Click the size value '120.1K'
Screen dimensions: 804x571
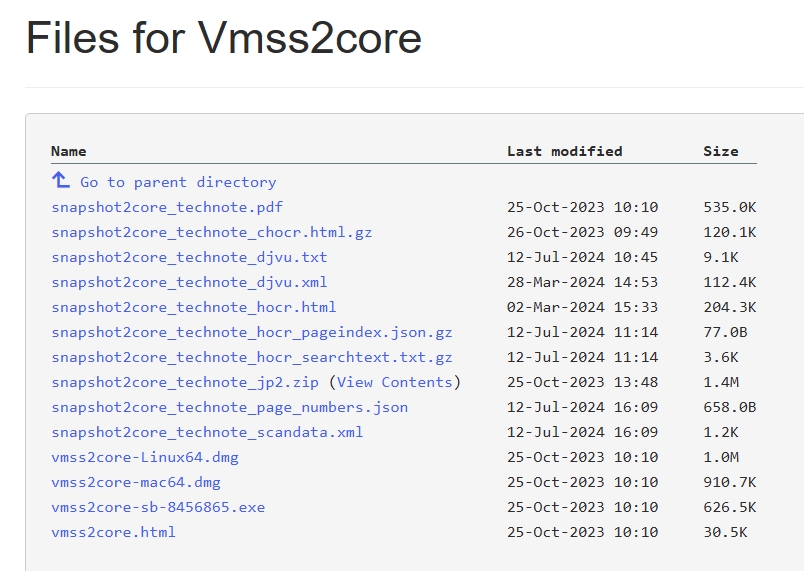[730, 232]
